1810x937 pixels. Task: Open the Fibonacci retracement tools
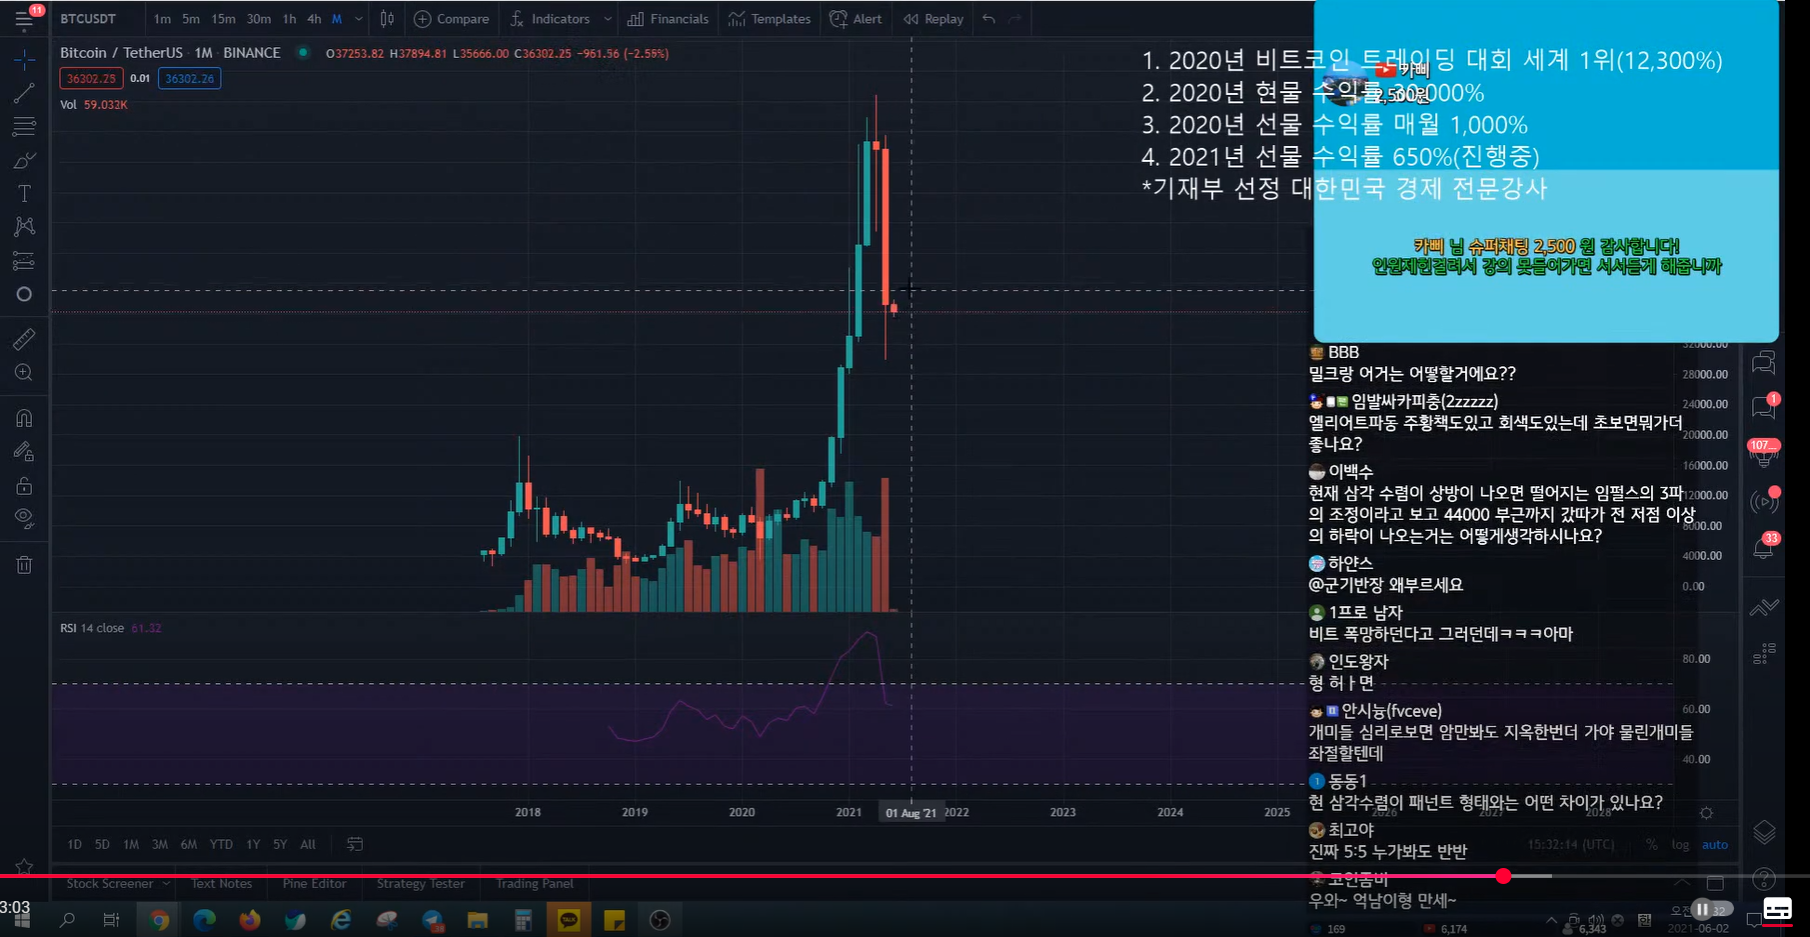click(24, 127)
